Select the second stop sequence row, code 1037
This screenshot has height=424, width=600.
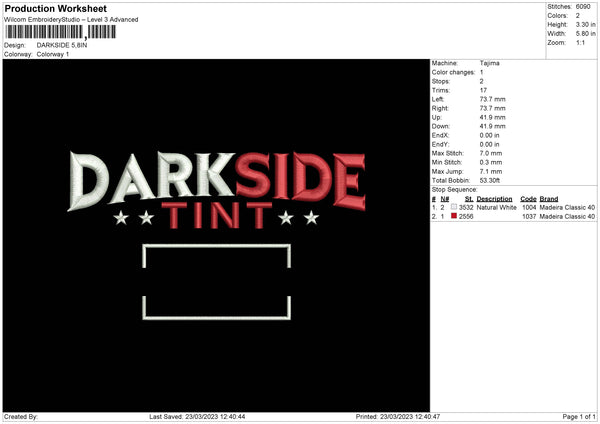coord(514,217)
